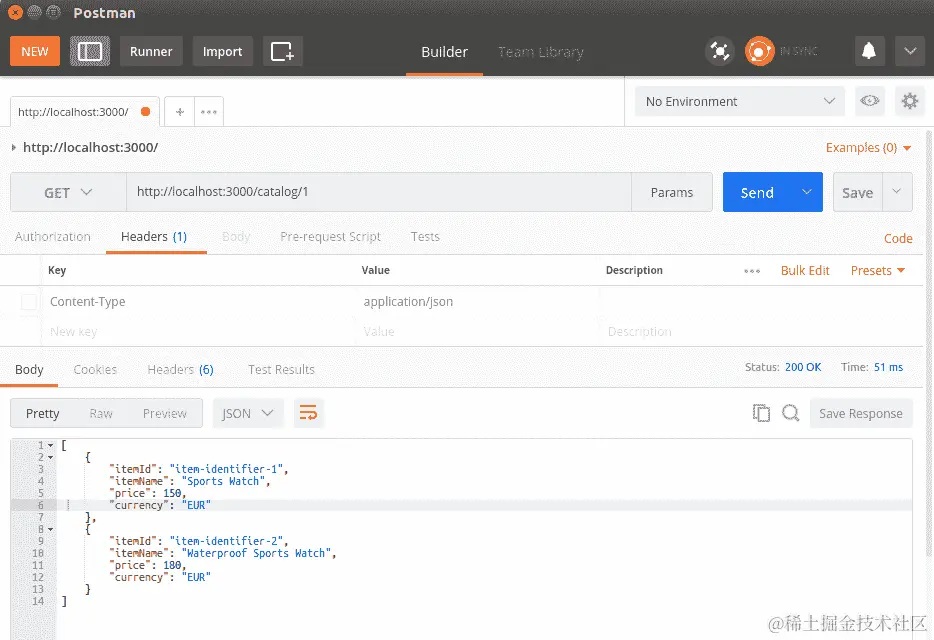Save the request

pos(857,192)
